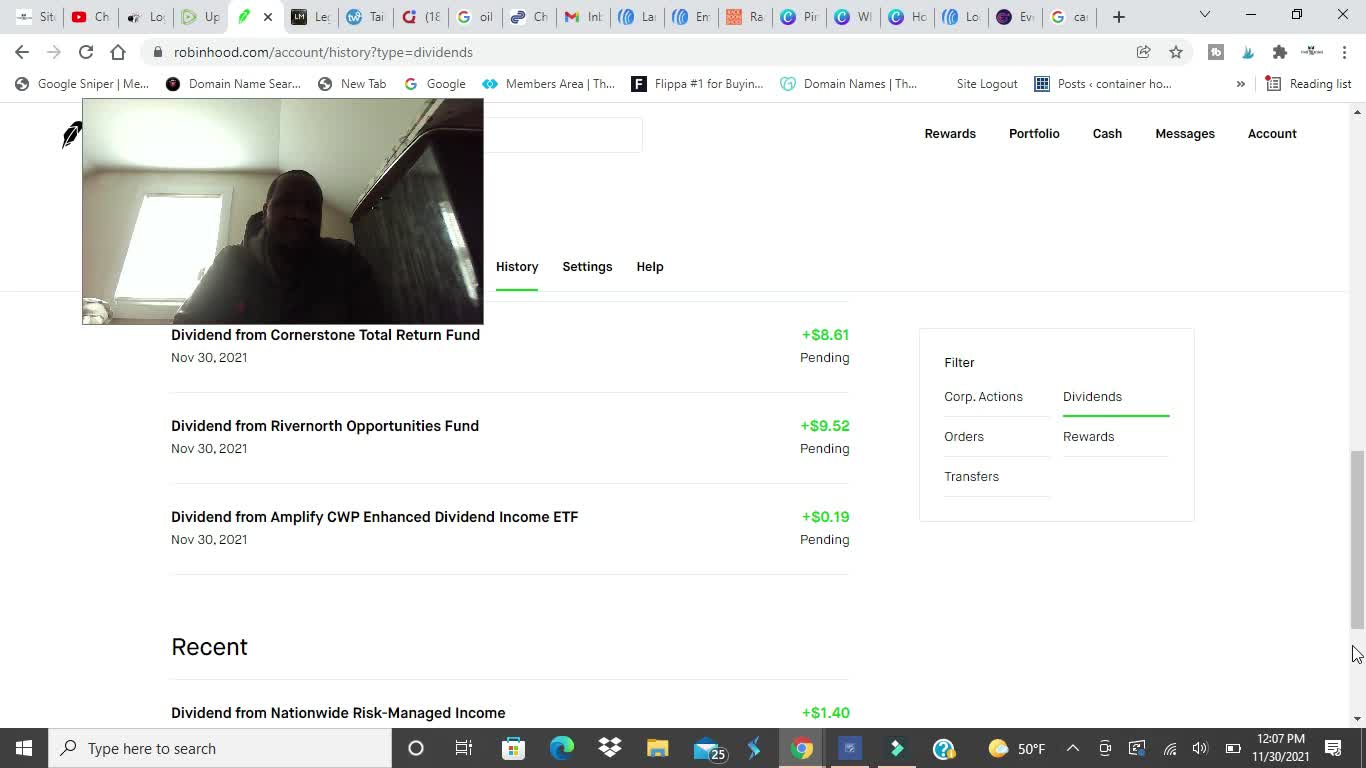
Task: Open the notification center icon
Action: (x=1333, y=748)
